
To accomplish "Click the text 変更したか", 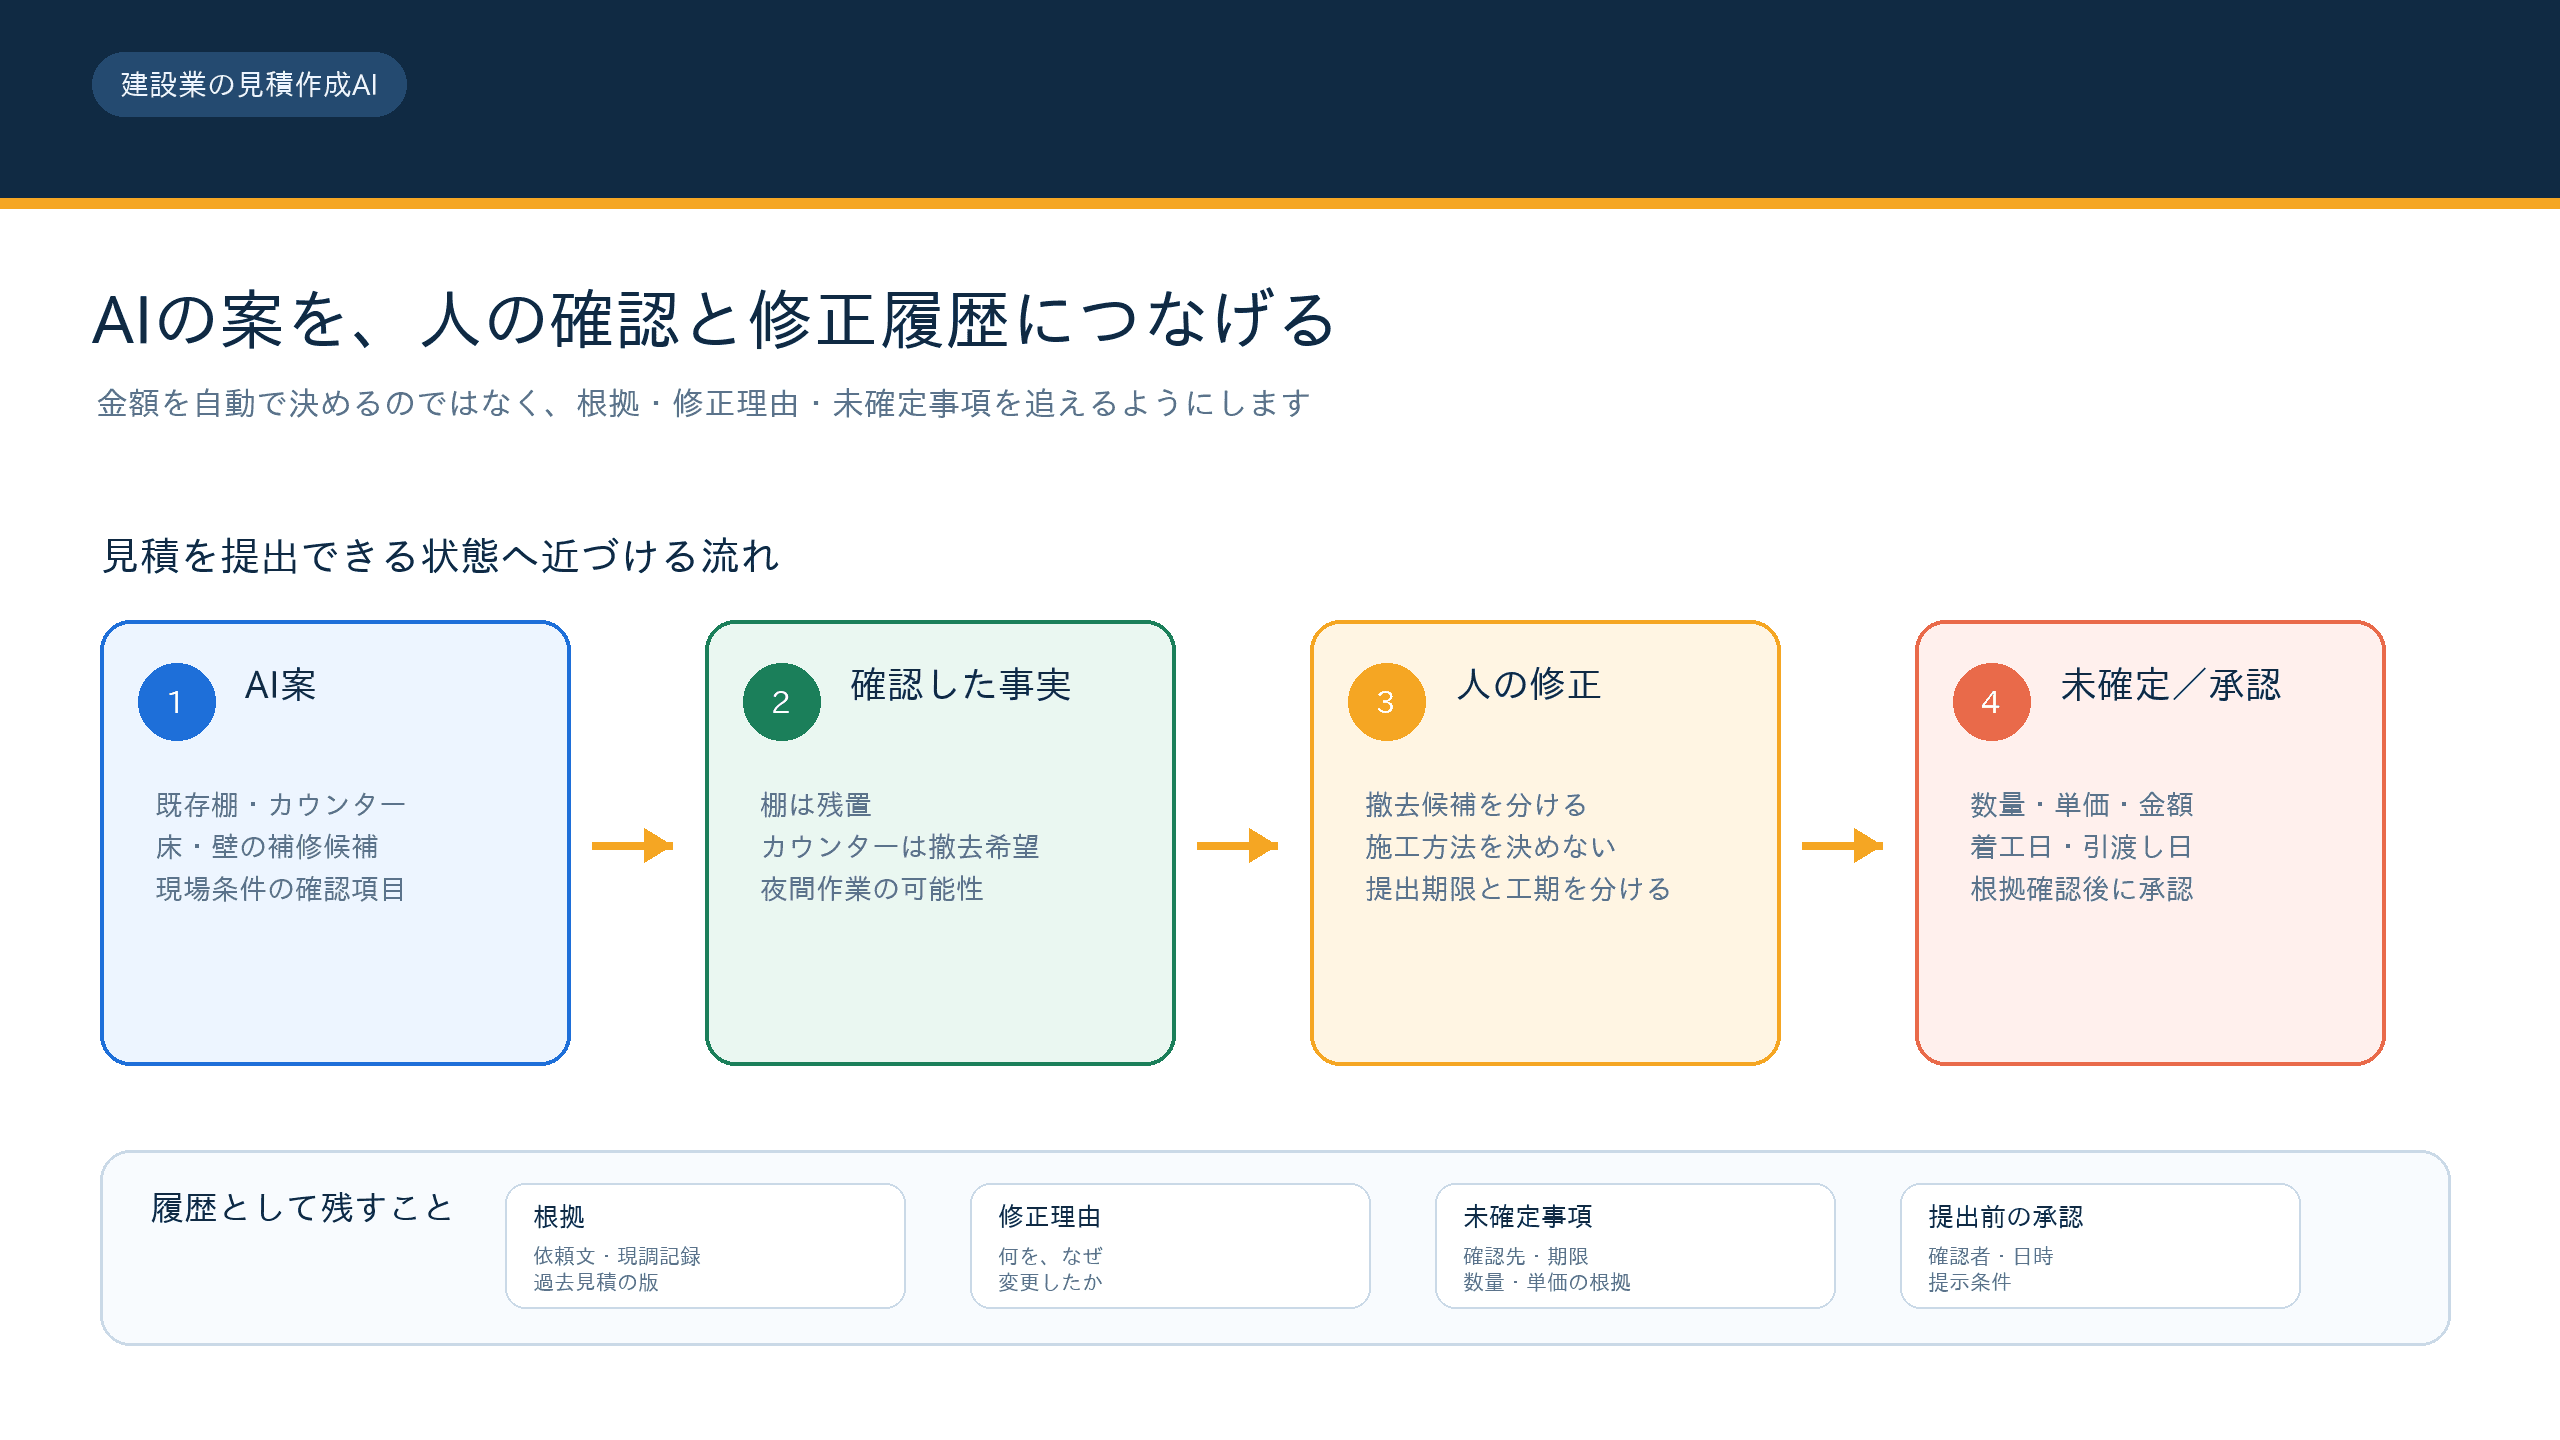I will pos(1050,1282).
